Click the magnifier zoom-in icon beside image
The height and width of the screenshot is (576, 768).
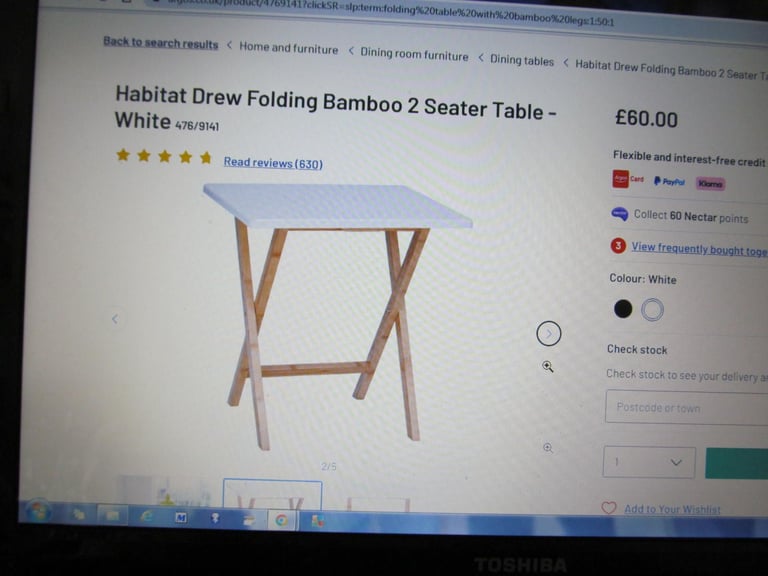[x=548, y=366]
